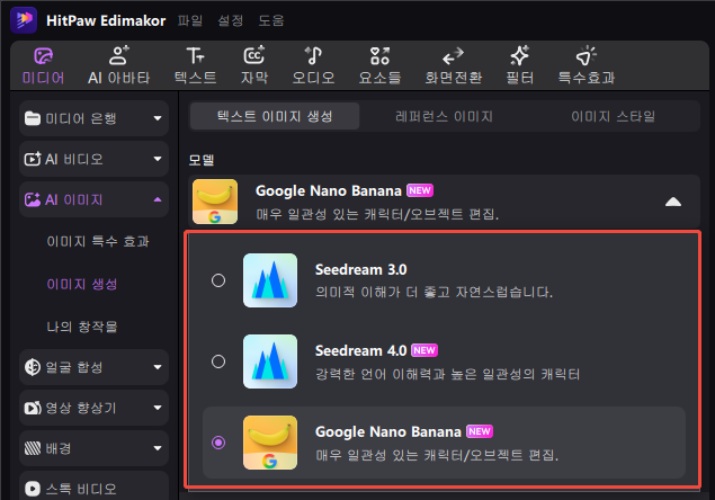The width and height of the screenshot is (715, 500).
Task: Open the 화면전환 transitions arrows icon
Action: coord(453,57)
